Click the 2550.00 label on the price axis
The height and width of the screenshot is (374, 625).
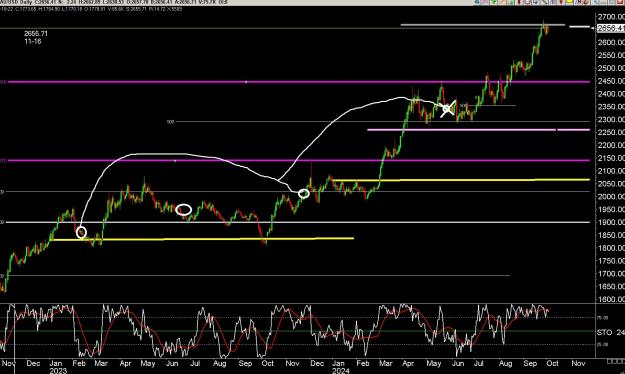point(611,55)
